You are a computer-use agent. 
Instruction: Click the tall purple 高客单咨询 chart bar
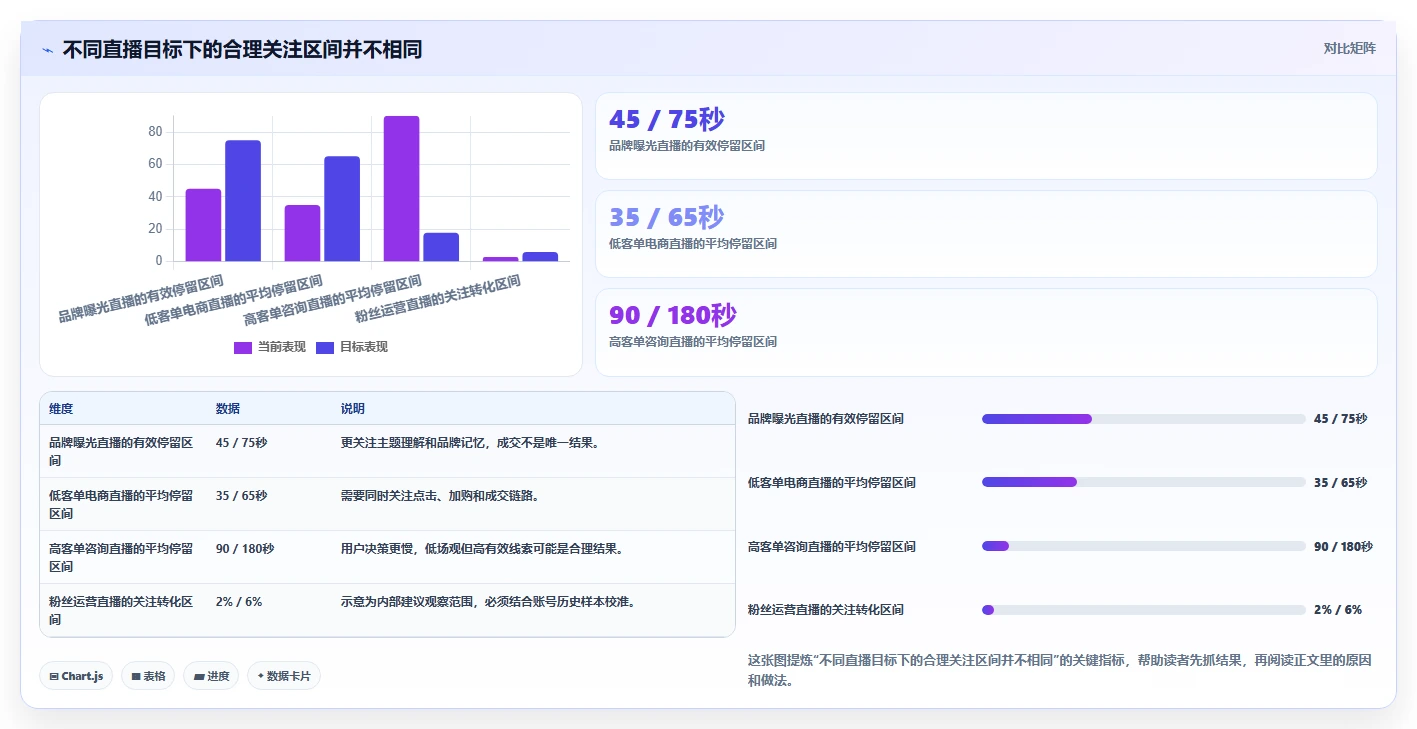point(402,189)
